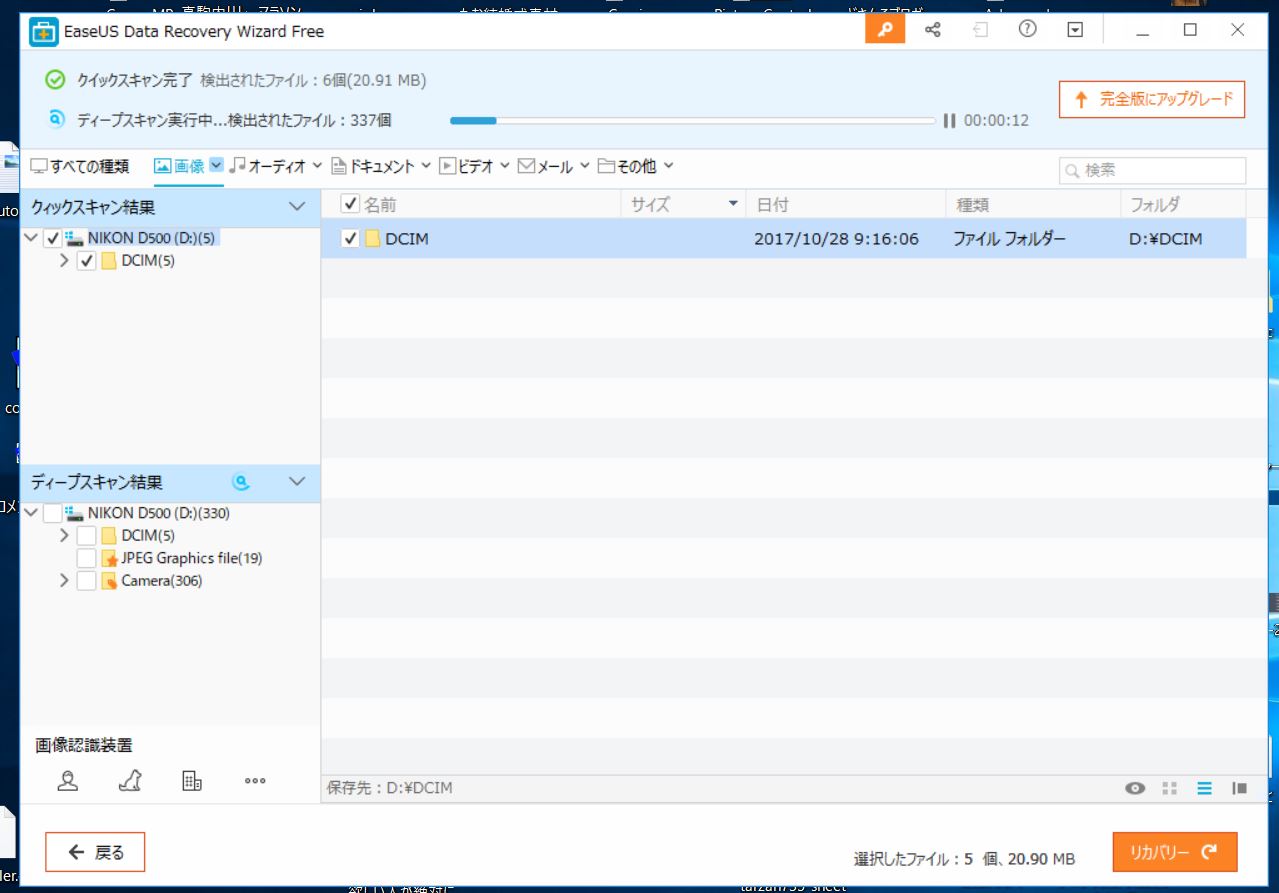1279x893 pixels.
Task: Uncheck the DCIM row checkbox in file list
Action: point(350,239)
